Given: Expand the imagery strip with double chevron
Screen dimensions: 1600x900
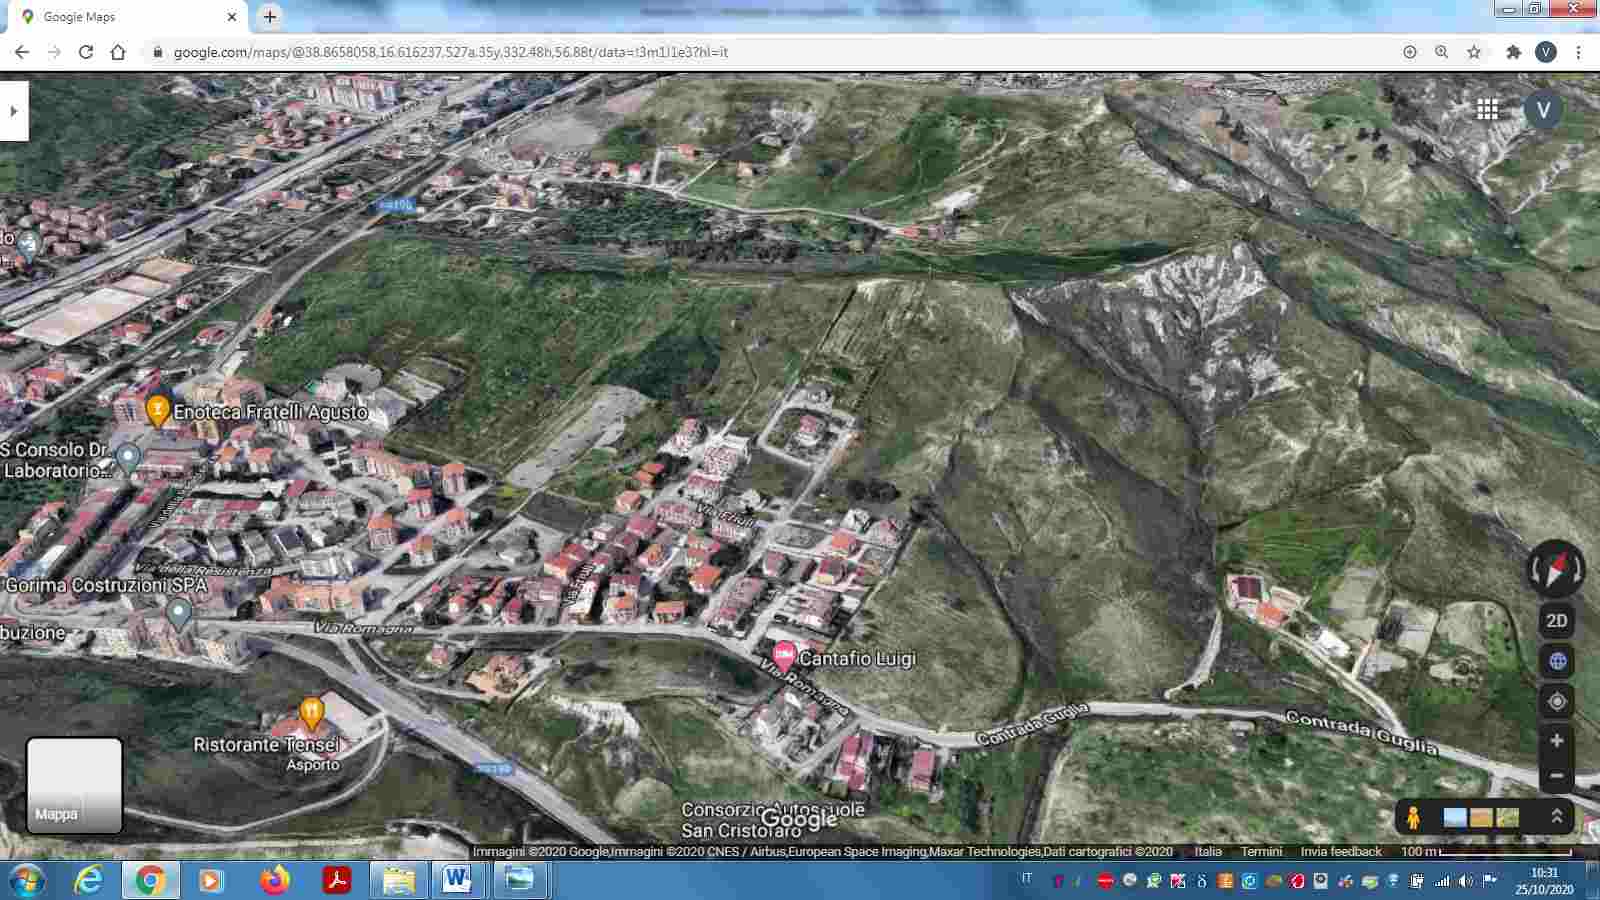Looking at the screenshot, I should point(1556,817).
